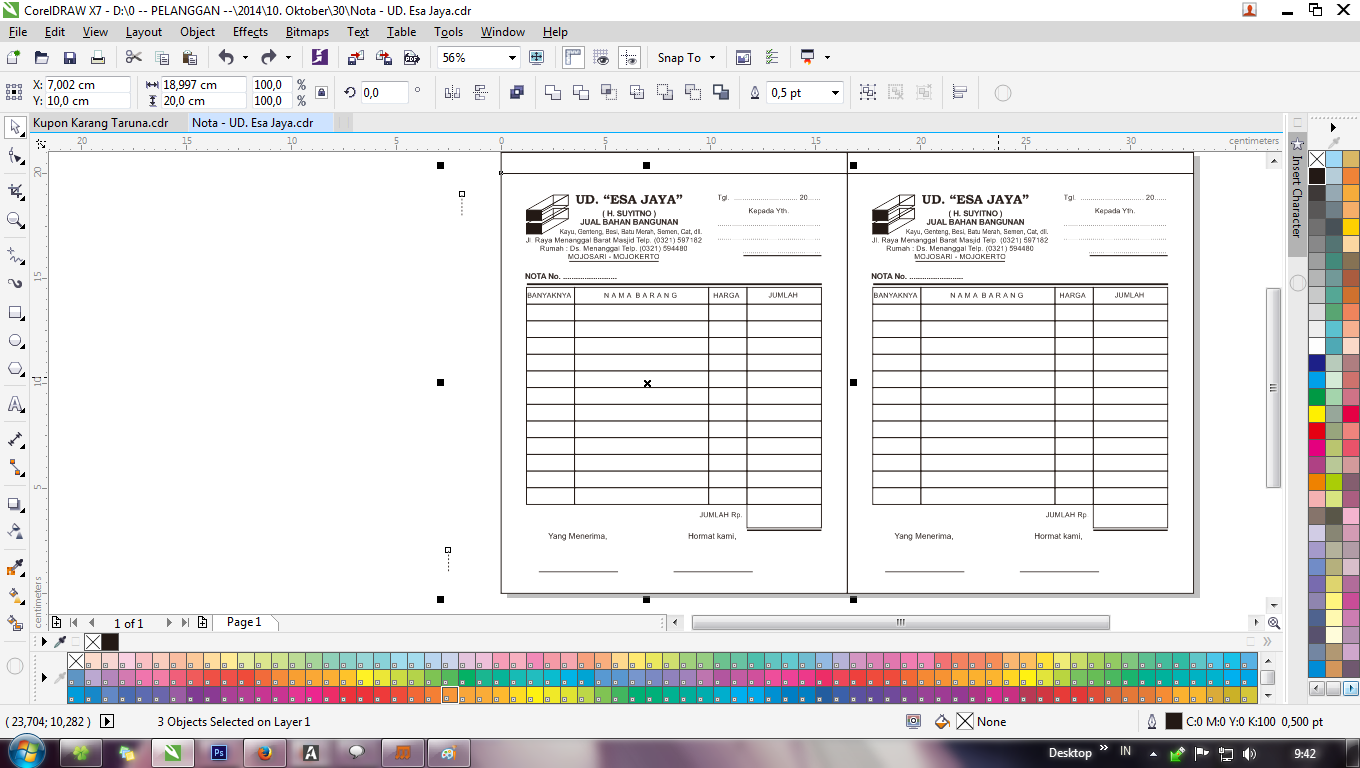Publish the document to PDF
1360x768 pixels.
410,57
